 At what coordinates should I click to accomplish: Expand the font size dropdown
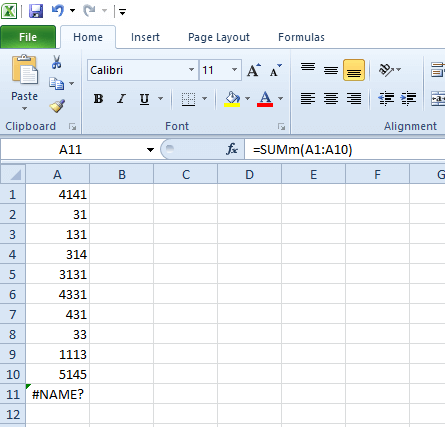pos(235,70)
